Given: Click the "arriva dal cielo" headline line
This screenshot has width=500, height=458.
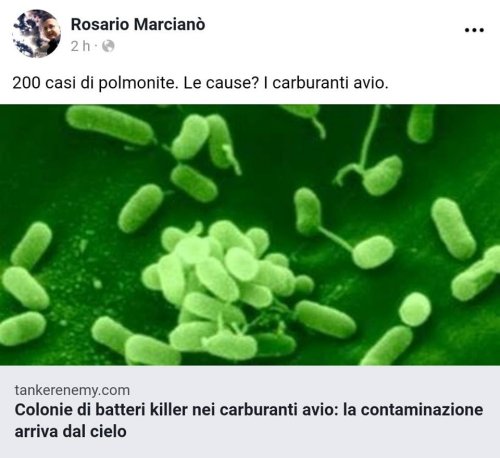Looking at the screenshot, I should click(71, 431).
